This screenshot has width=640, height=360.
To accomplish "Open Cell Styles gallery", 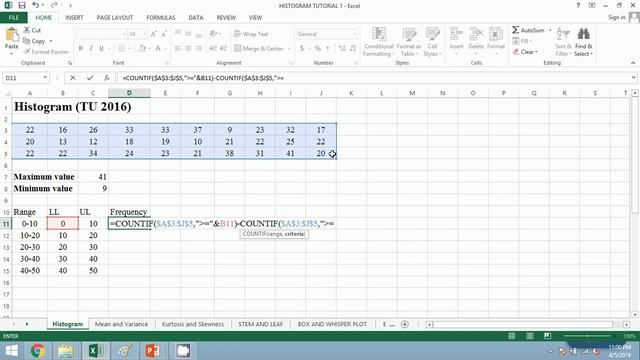I will [432, 42].
